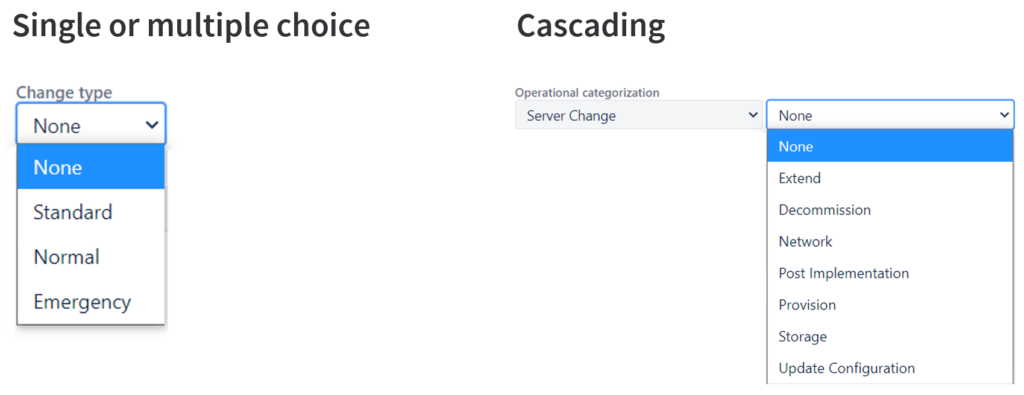1024x395 pixels.
Task: Pick Post Implementation option
Action: [890, 273]
